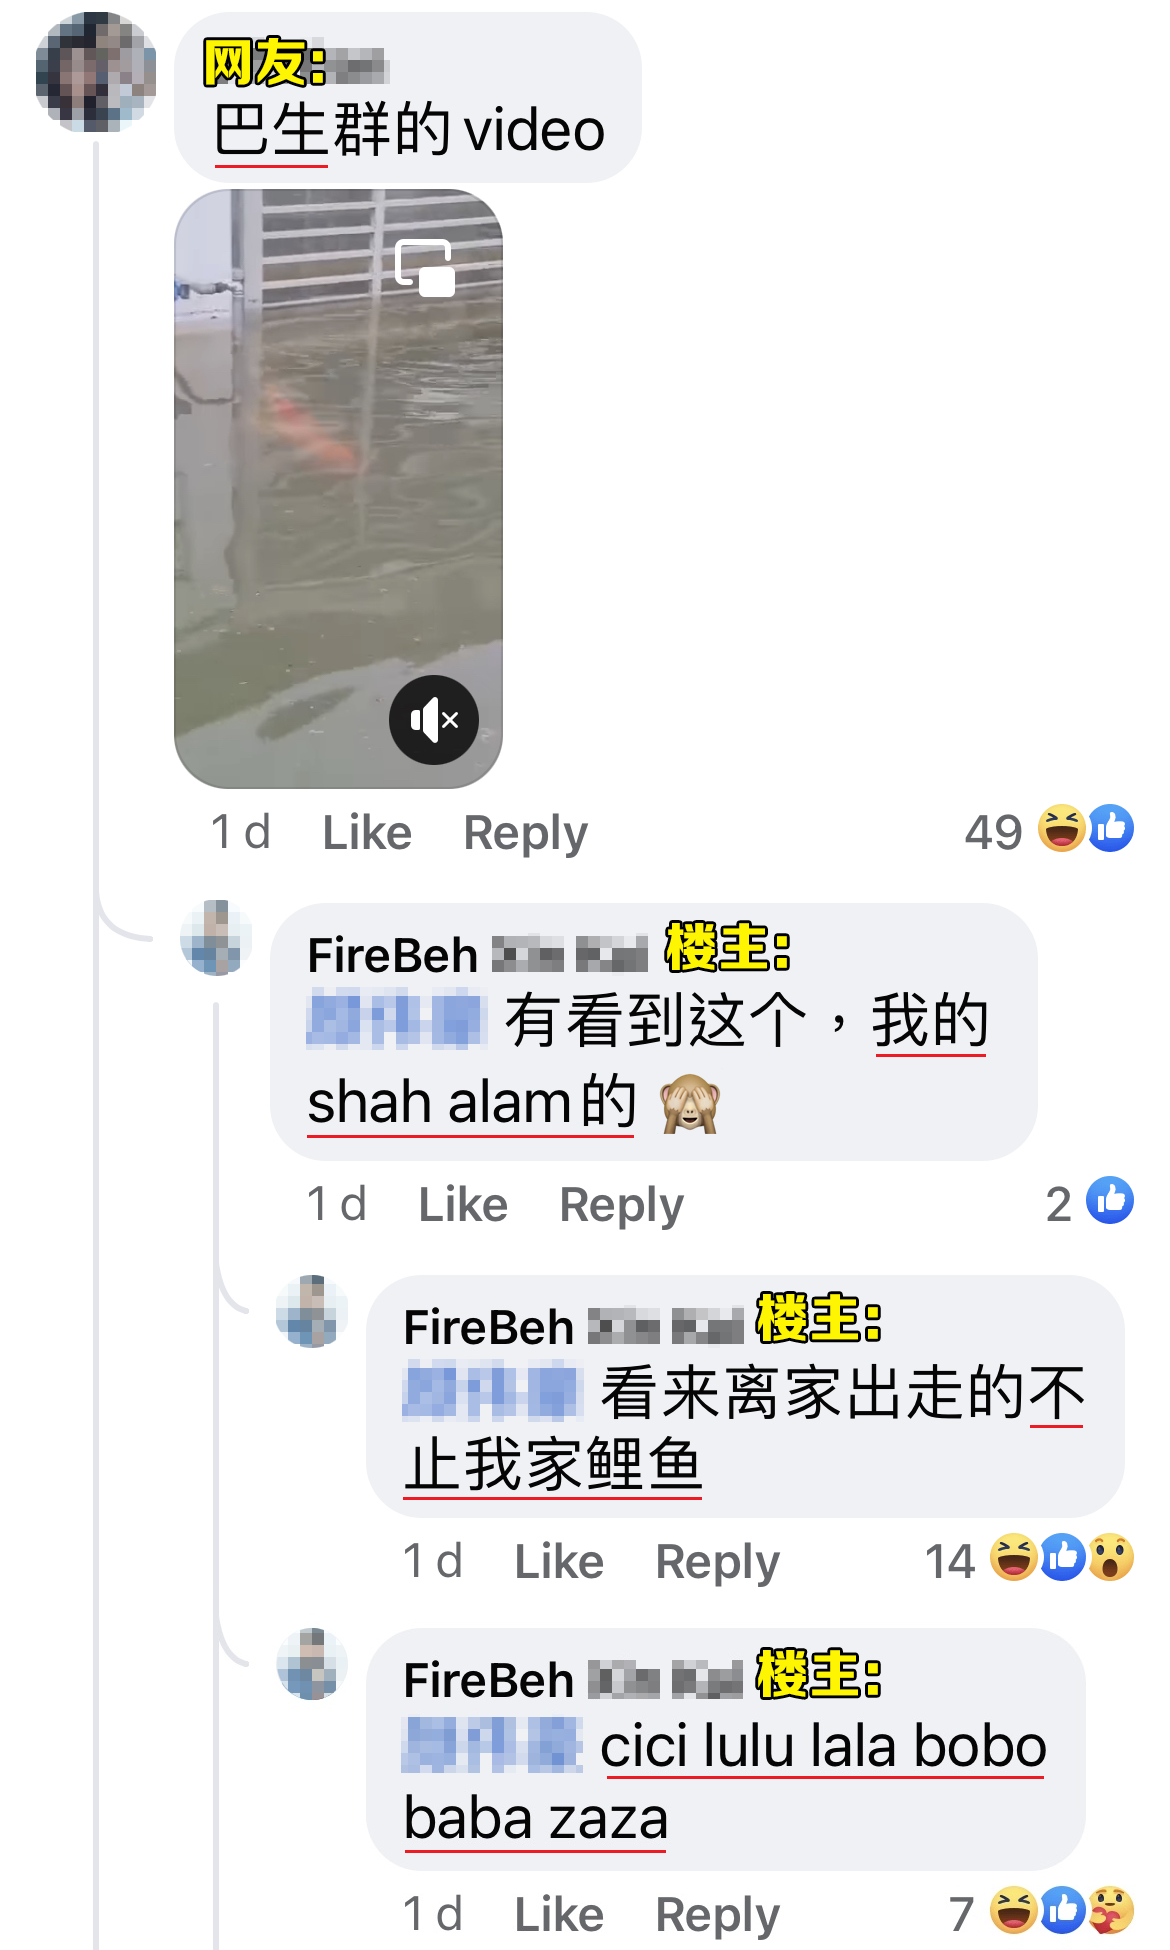This screenshot has width=1170, height=1950.
Task: View the 7 reactions on cici lulu reply
Action: [1042, 1912]
